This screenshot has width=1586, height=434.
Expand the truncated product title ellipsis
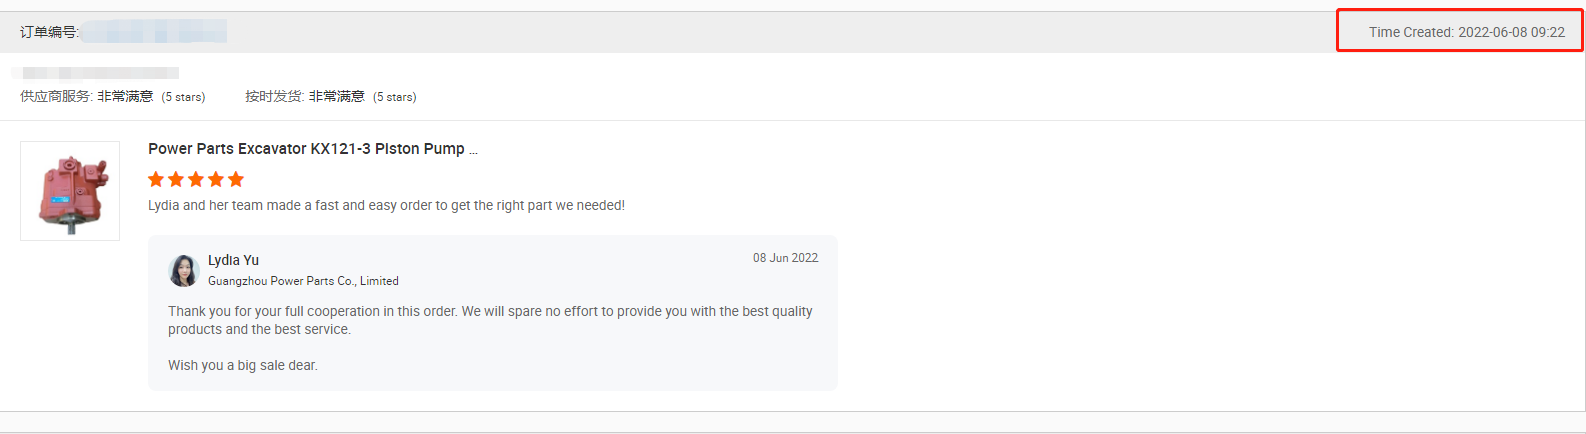pyautogui.click(x=473, y=150)
